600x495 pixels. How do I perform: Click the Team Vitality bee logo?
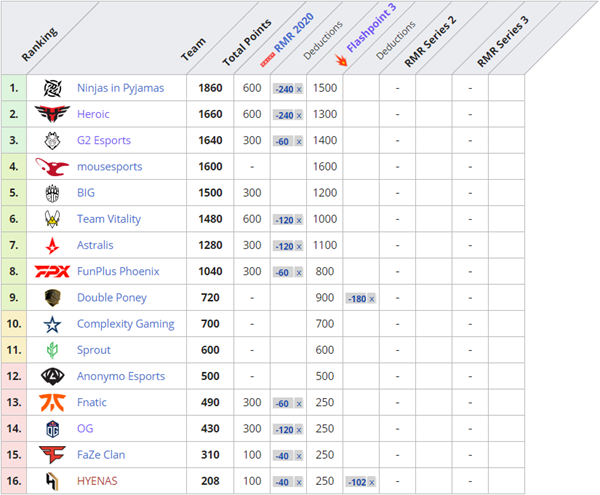point(51,219)
